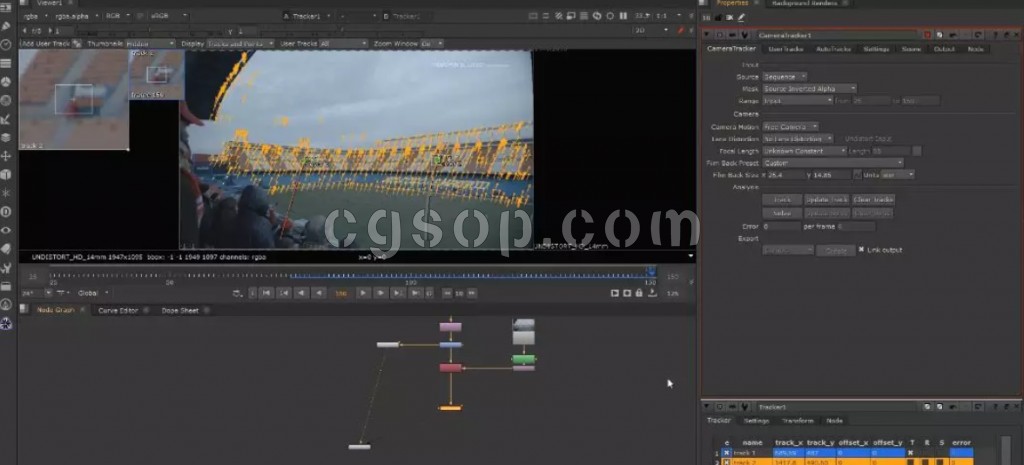Open the Deep nodes D icon
This screenshot has width=1024, height=465.
pos(6,212)
